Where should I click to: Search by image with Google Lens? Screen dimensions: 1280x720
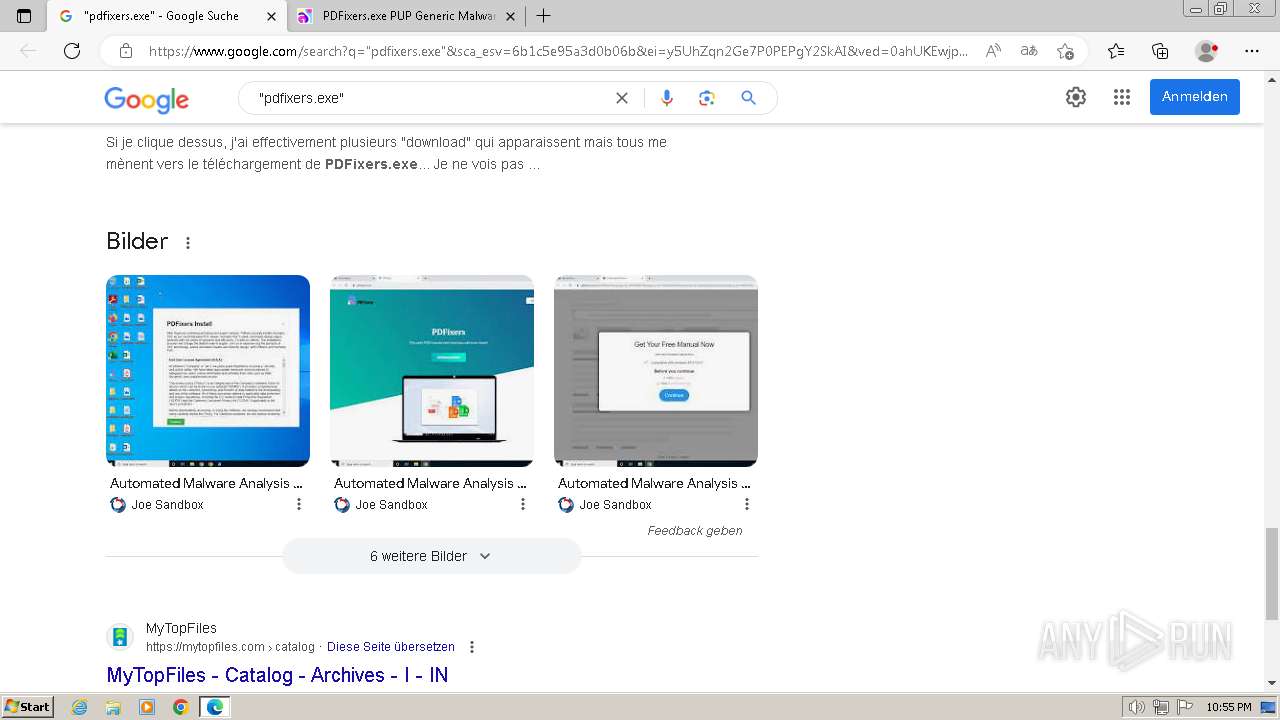tap(707, 98)
